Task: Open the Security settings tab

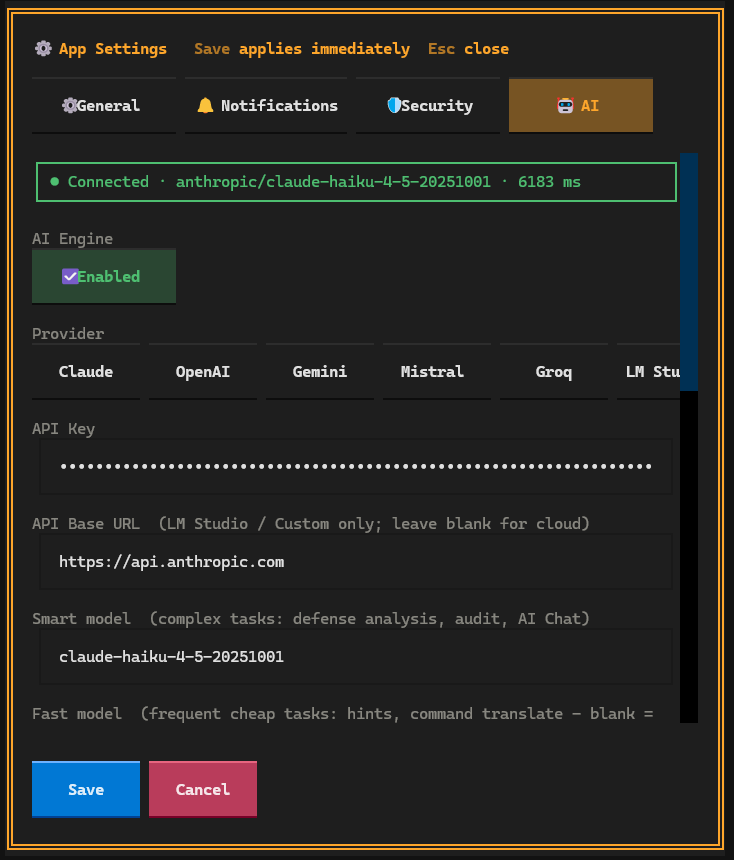Action: [428, 104]
